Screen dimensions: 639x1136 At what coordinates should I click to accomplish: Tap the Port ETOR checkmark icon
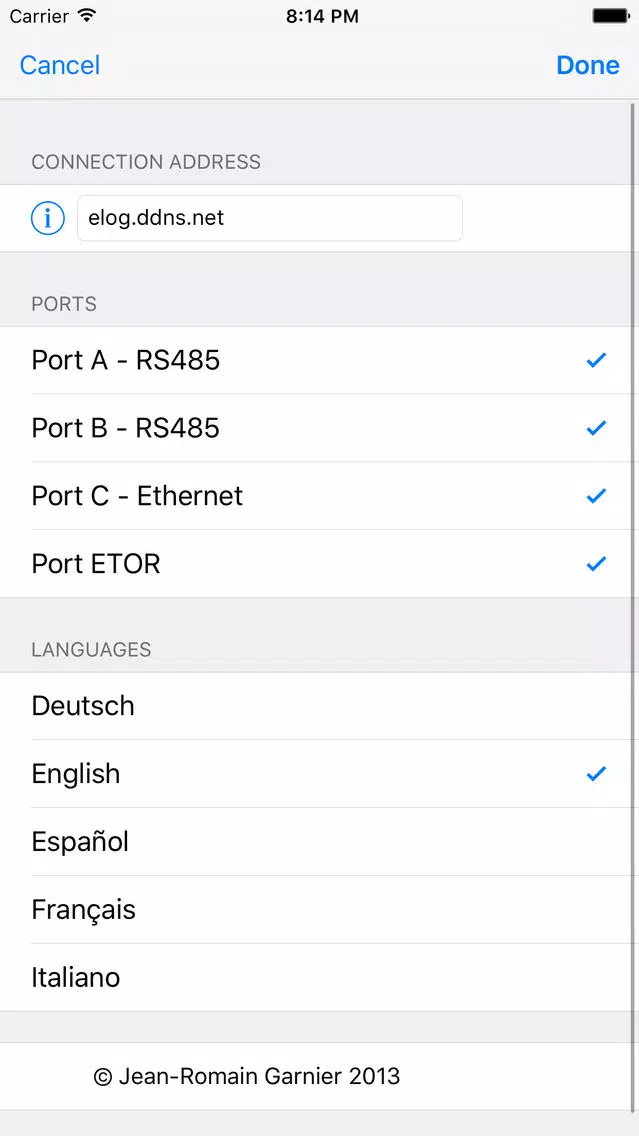596,564
